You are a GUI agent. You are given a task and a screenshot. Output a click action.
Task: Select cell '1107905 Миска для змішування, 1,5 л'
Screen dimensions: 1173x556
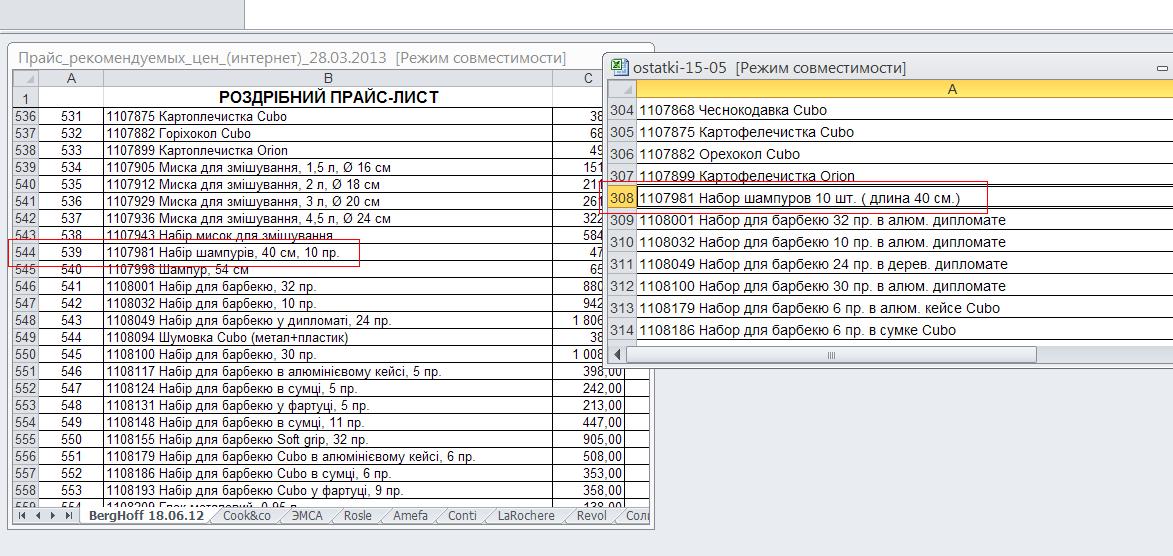pyautogui.click(x=328, y=167)
